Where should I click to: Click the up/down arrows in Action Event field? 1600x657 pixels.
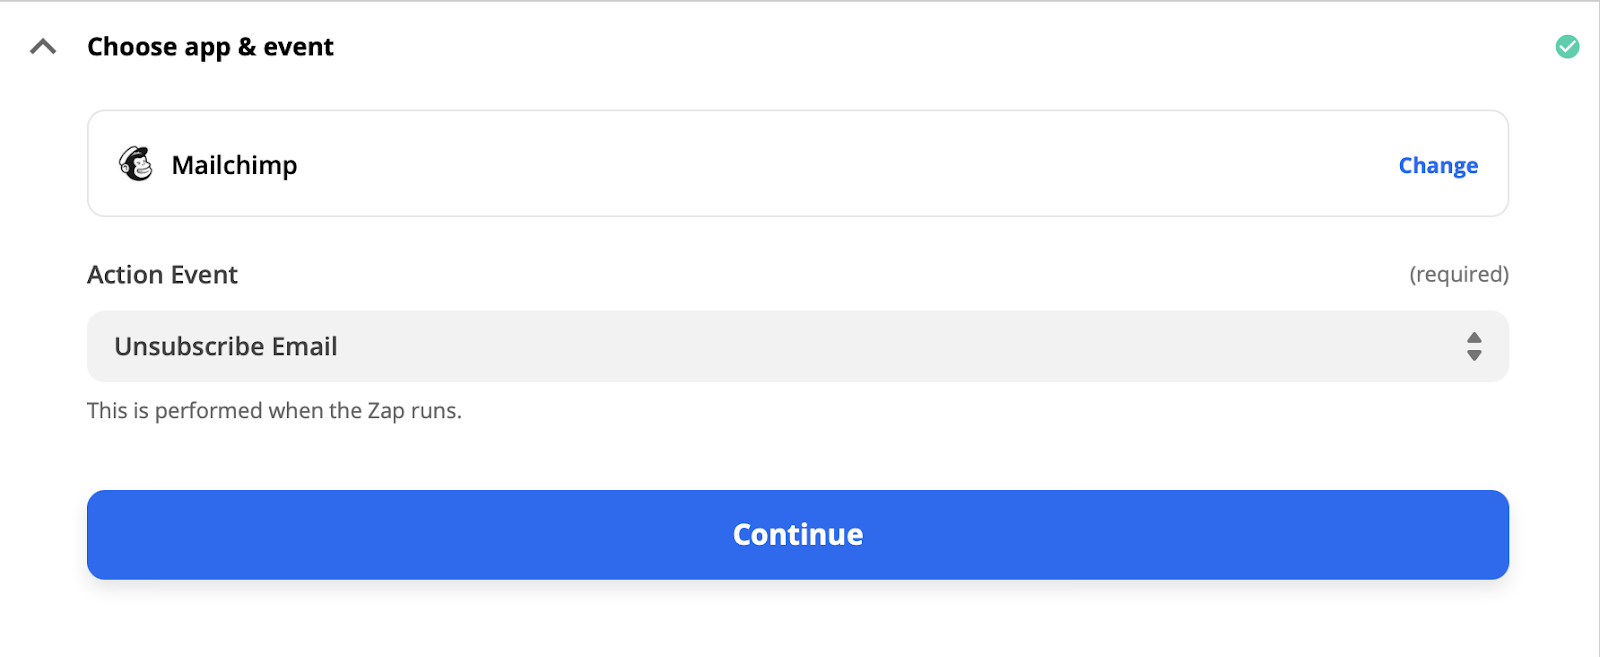pyautogui.click(x=1473, y=346)
